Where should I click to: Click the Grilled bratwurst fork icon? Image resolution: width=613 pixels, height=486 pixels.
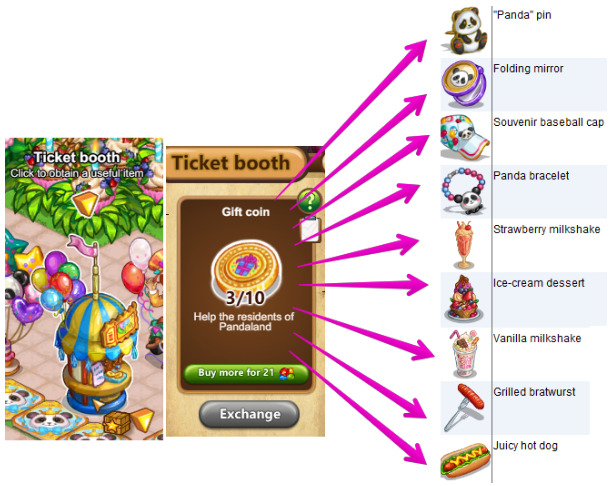(x=464, y=407)
